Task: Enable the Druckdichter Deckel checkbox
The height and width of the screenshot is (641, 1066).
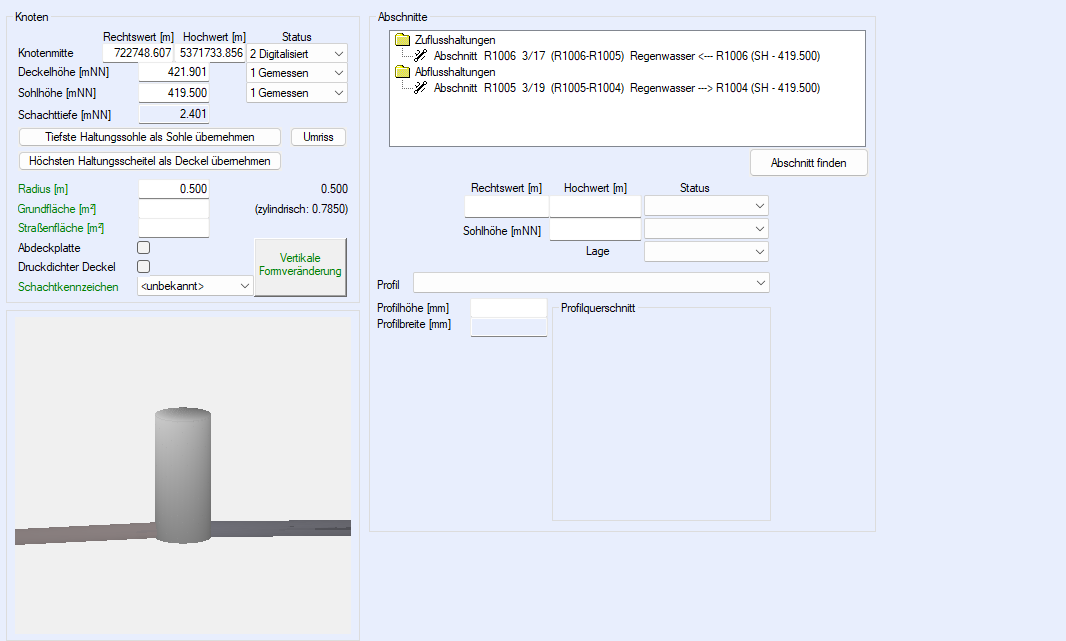Action: click(144, 267)
